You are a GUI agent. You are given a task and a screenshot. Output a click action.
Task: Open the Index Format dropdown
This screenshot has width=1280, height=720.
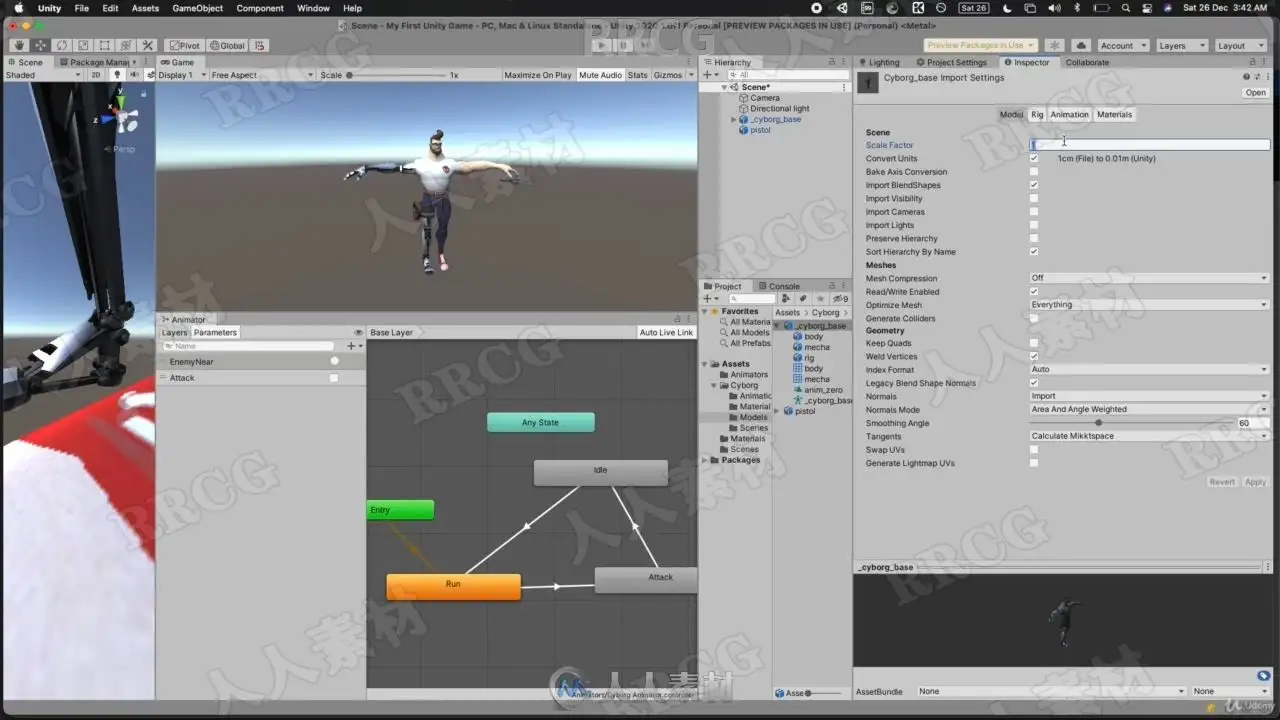[x=1149, y=369]
